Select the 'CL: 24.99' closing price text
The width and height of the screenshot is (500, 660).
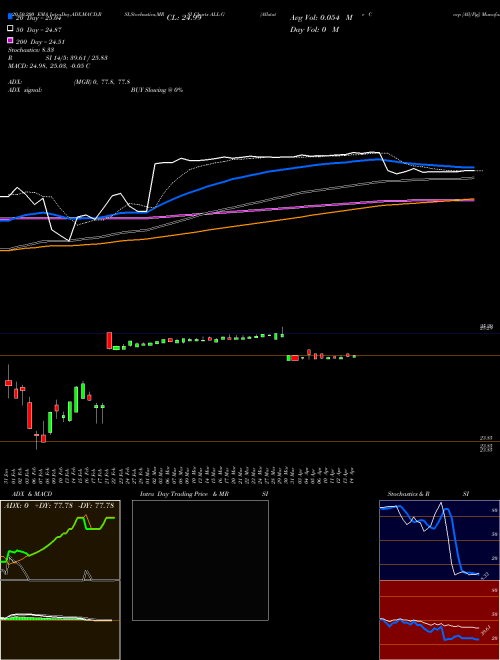point(184,18)
